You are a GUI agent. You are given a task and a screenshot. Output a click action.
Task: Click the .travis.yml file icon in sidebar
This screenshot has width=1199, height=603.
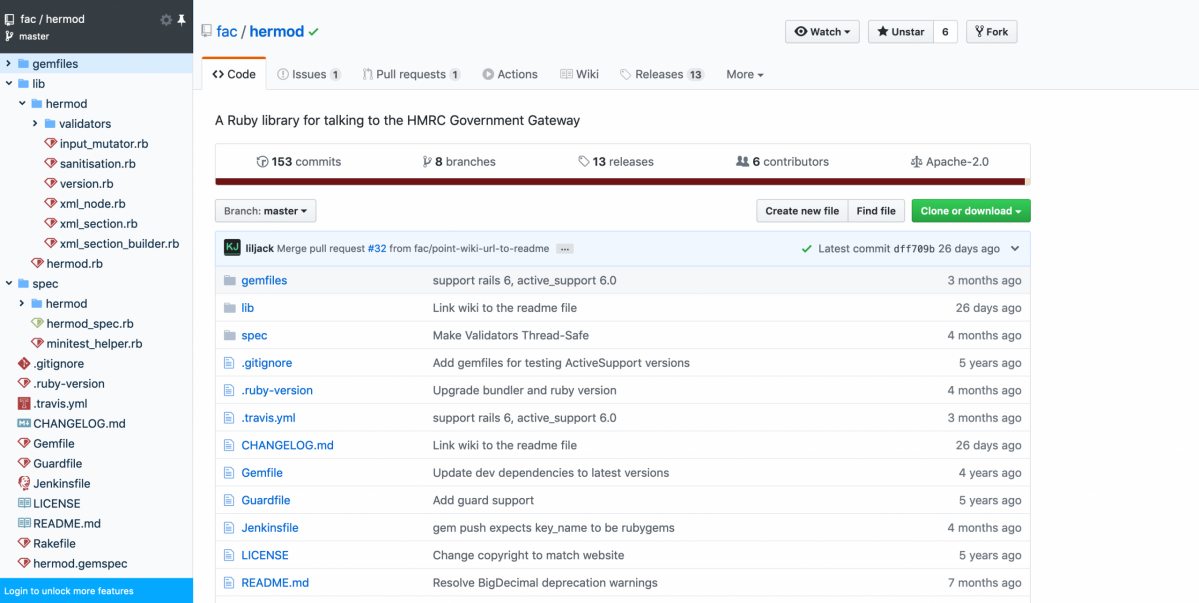24,403
